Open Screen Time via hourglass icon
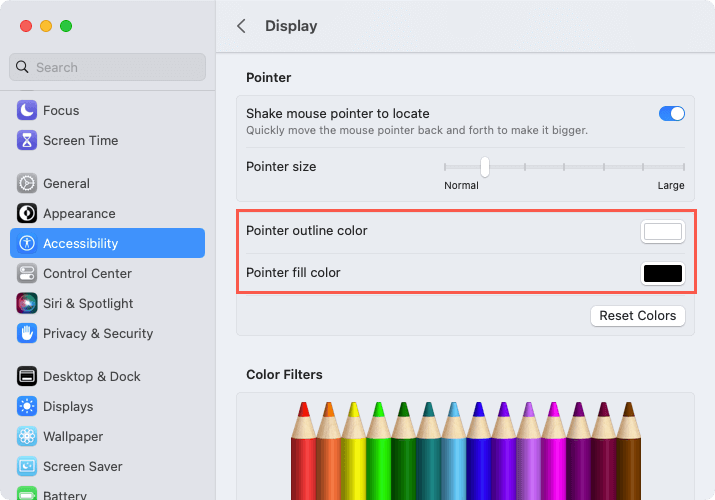 pos(27,140)
